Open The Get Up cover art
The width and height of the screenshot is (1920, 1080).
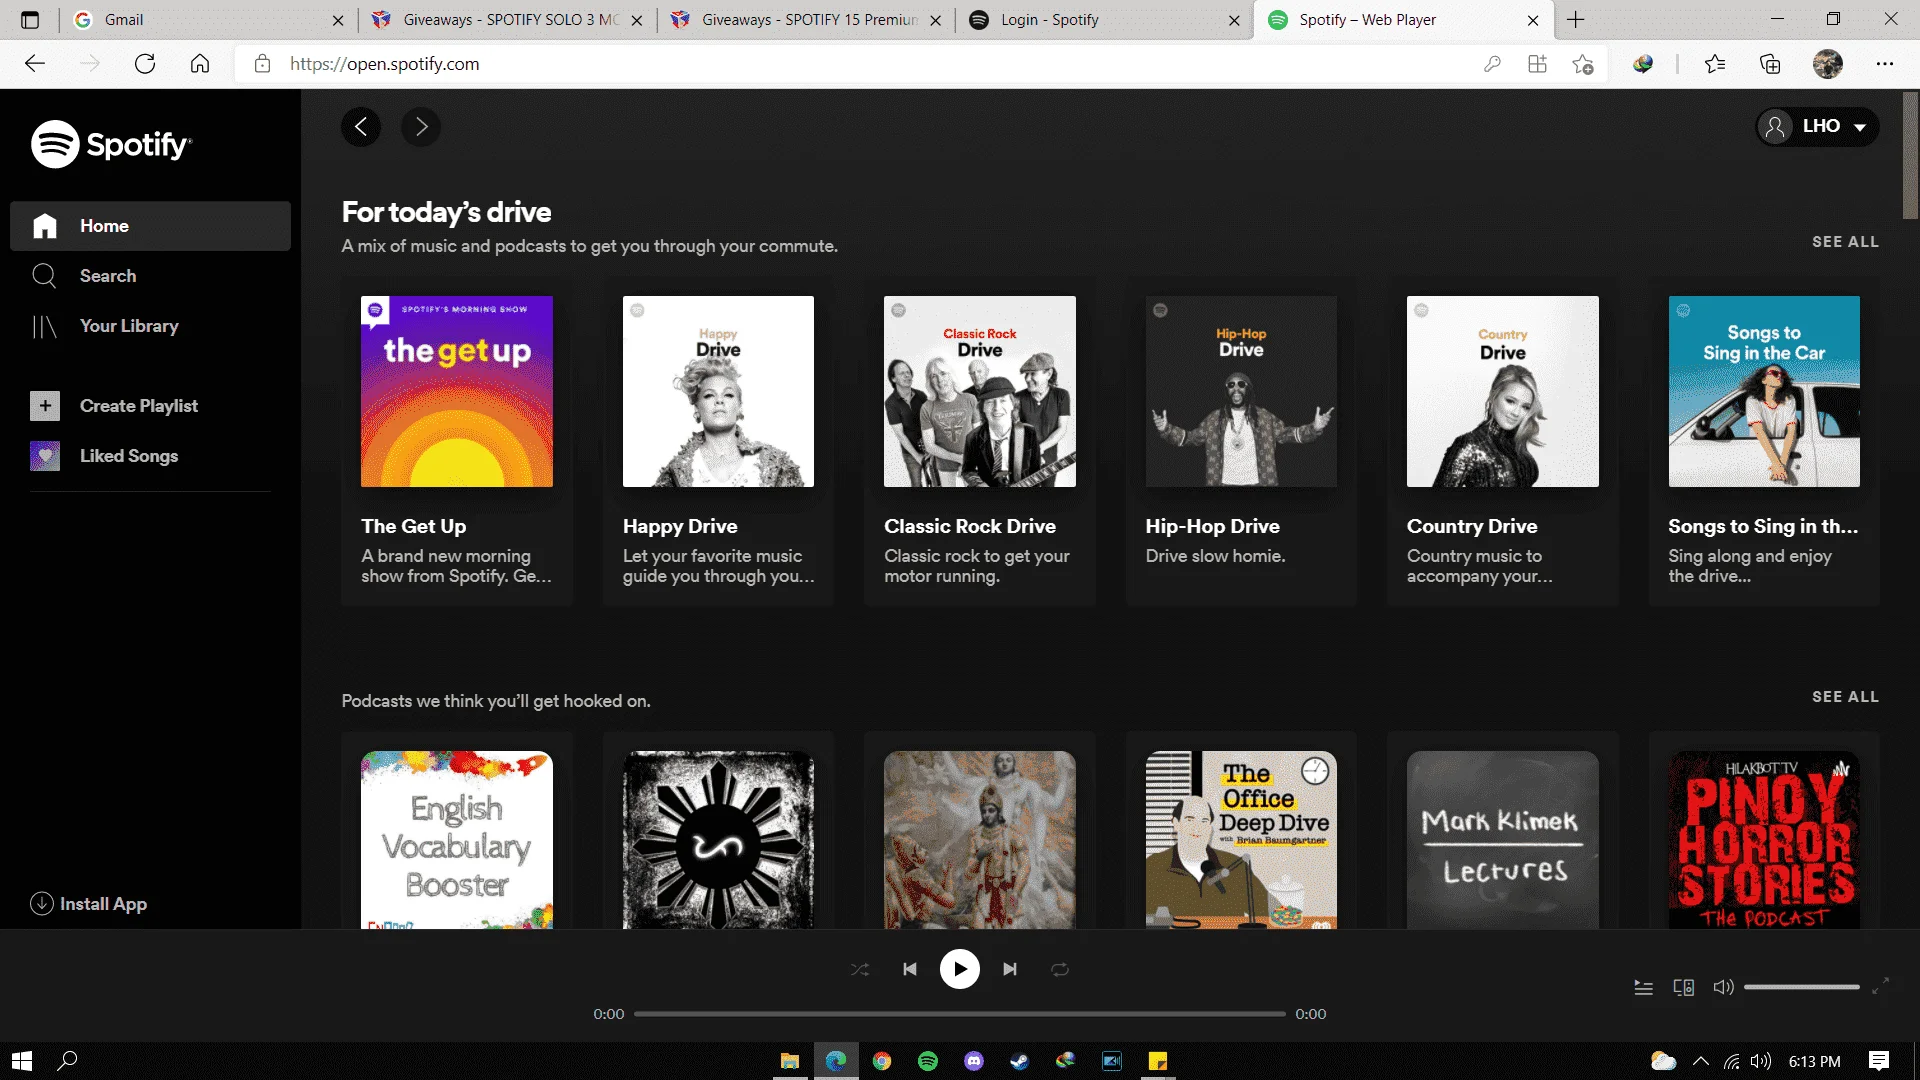[x=457, y=391]
